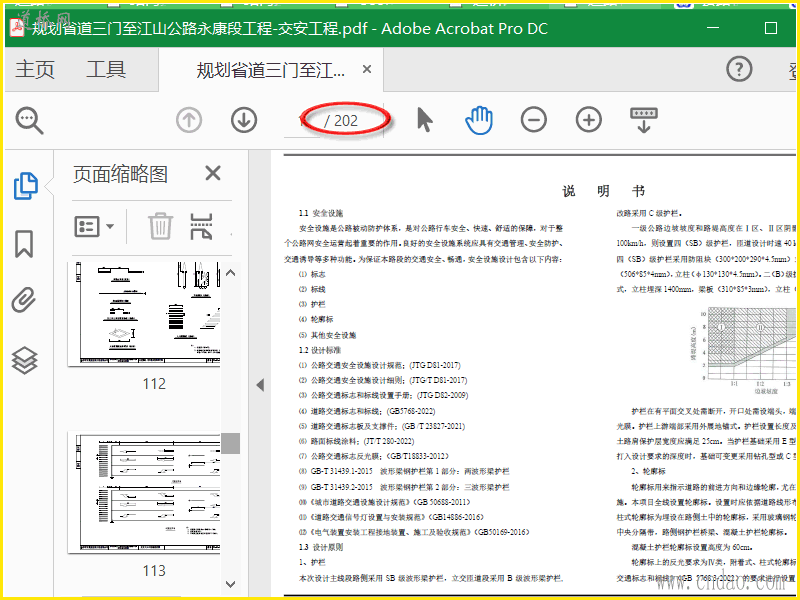Click the current page number field
Viewport: 800px width, 600px height.
[x=302, y=121]
